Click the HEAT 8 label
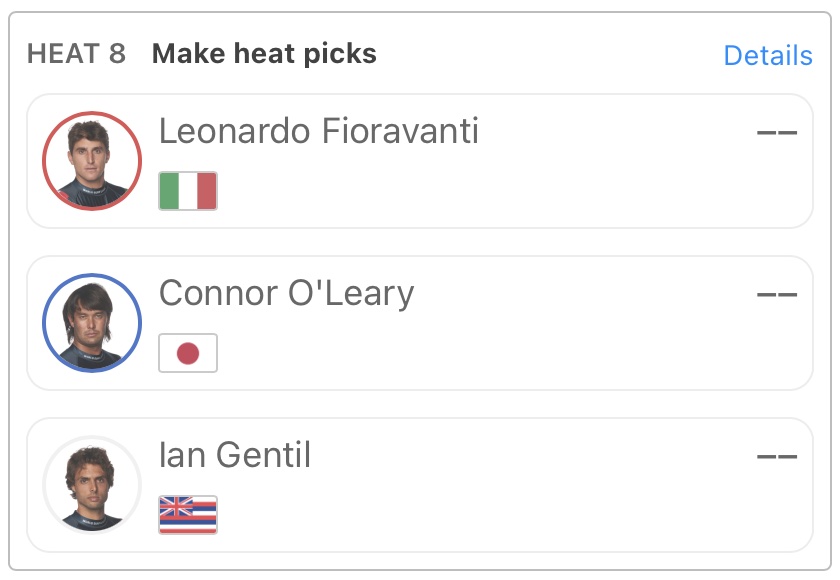840x580 pixels. click(76, 54)
